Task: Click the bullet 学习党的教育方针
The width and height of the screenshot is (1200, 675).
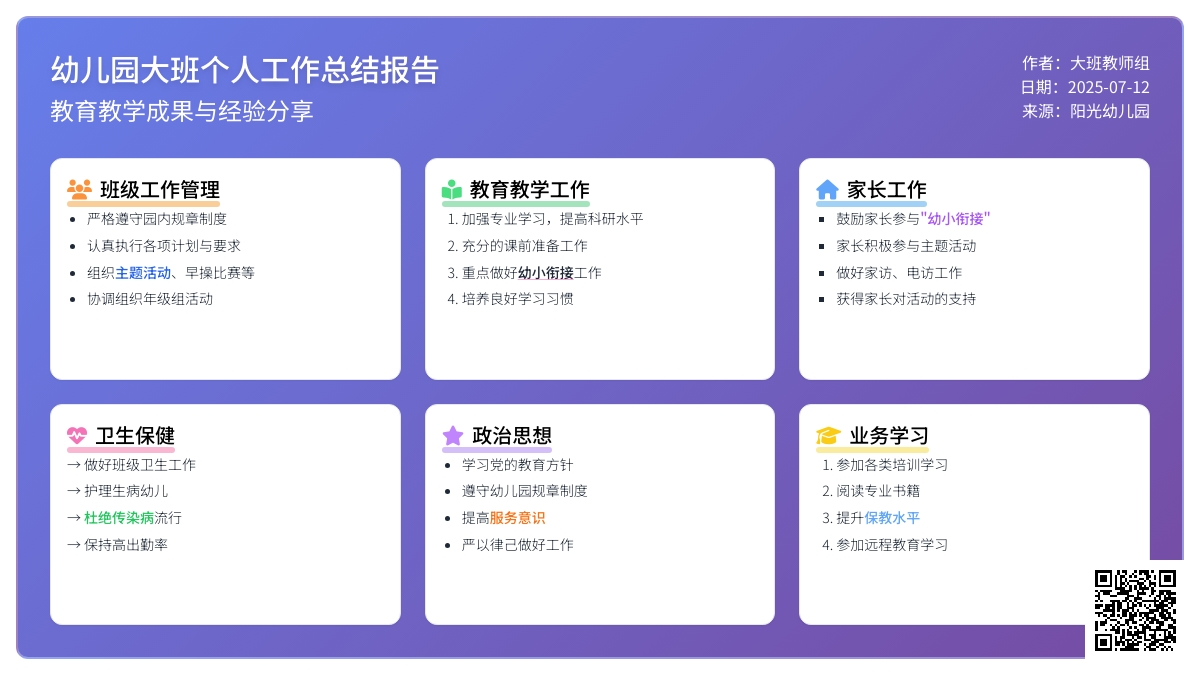Action: pos(518,464)
